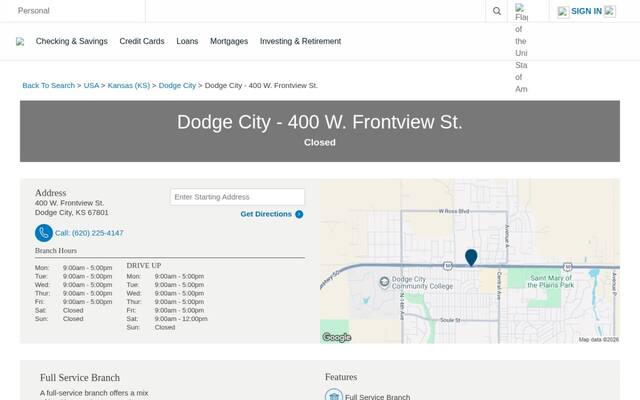The width and height of the screenshot is (640, 400).
Task: Click the blue phone call icon
Action: click(x=44, y=233)
